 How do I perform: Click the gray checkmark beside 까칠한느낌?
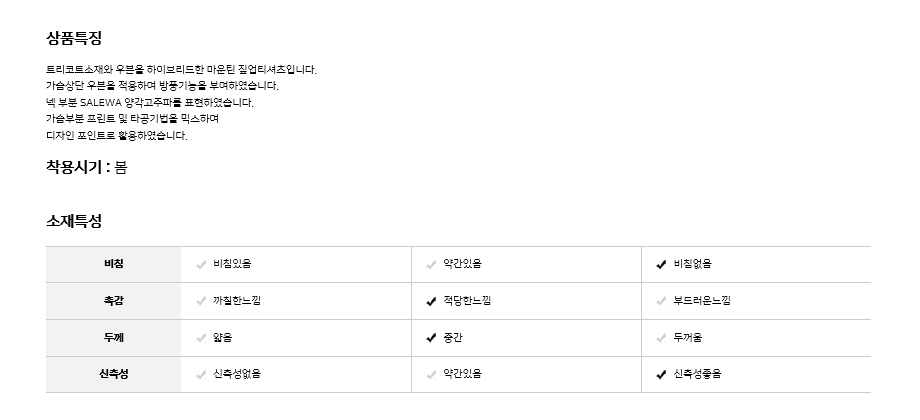click(x=201, y=301)
